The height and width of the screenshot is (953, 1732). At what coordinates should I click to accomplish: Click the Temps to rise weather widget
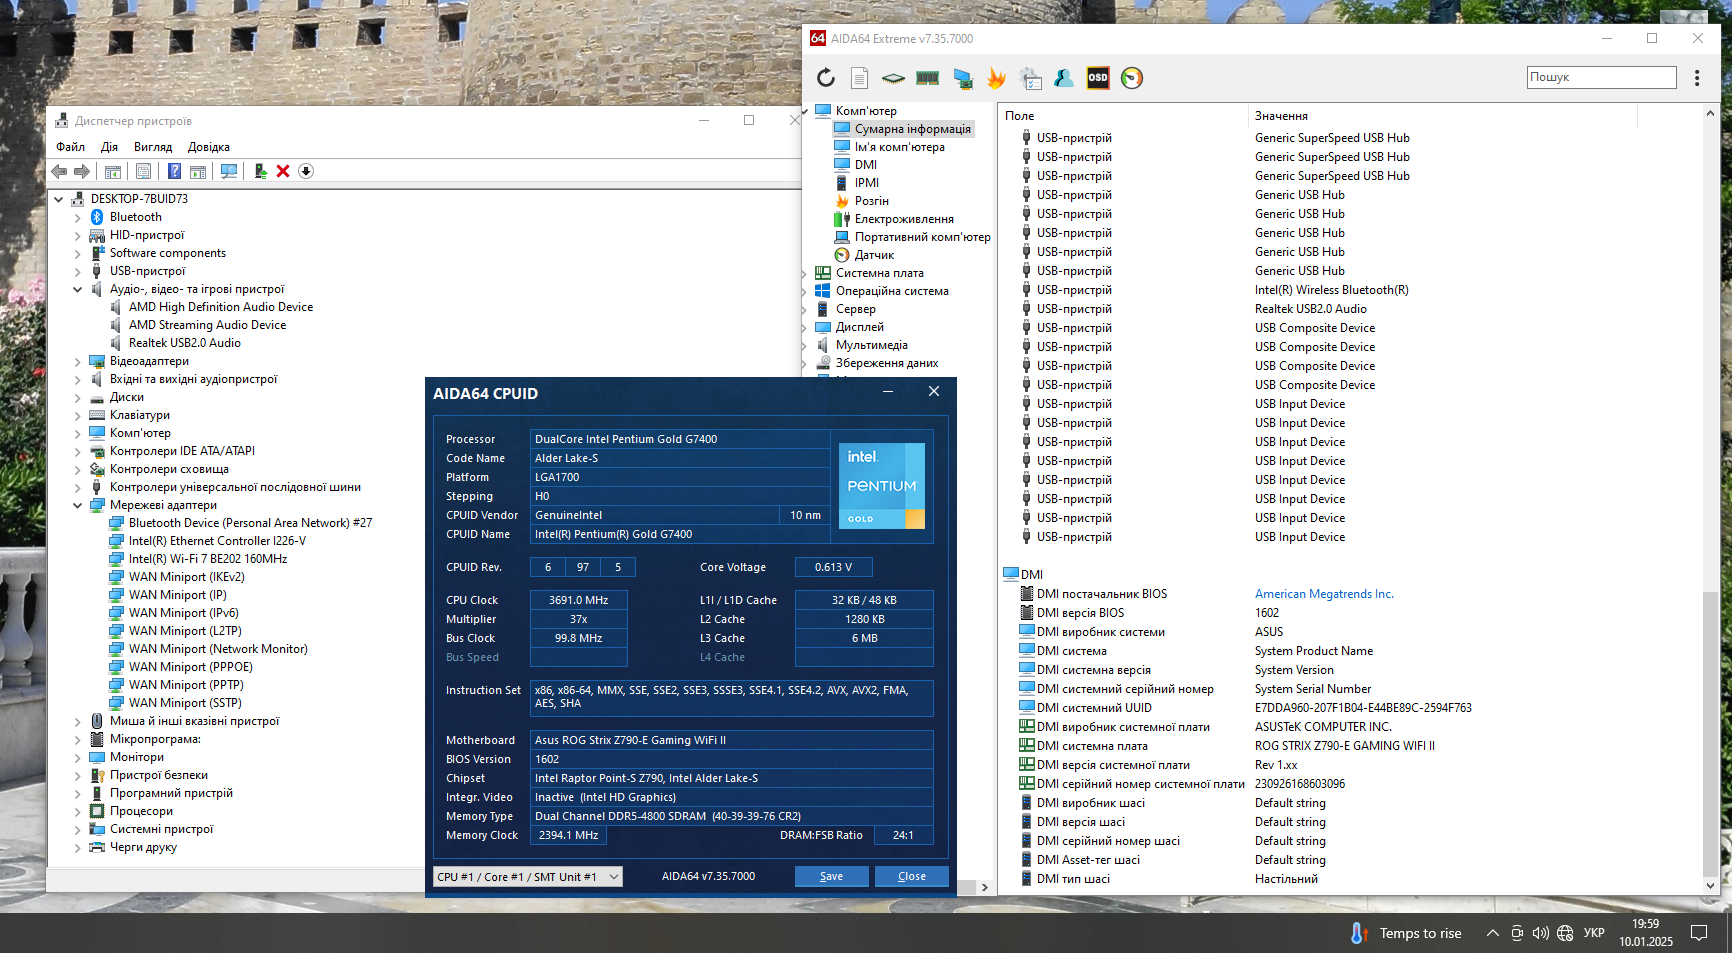(x=1407, y=933)
